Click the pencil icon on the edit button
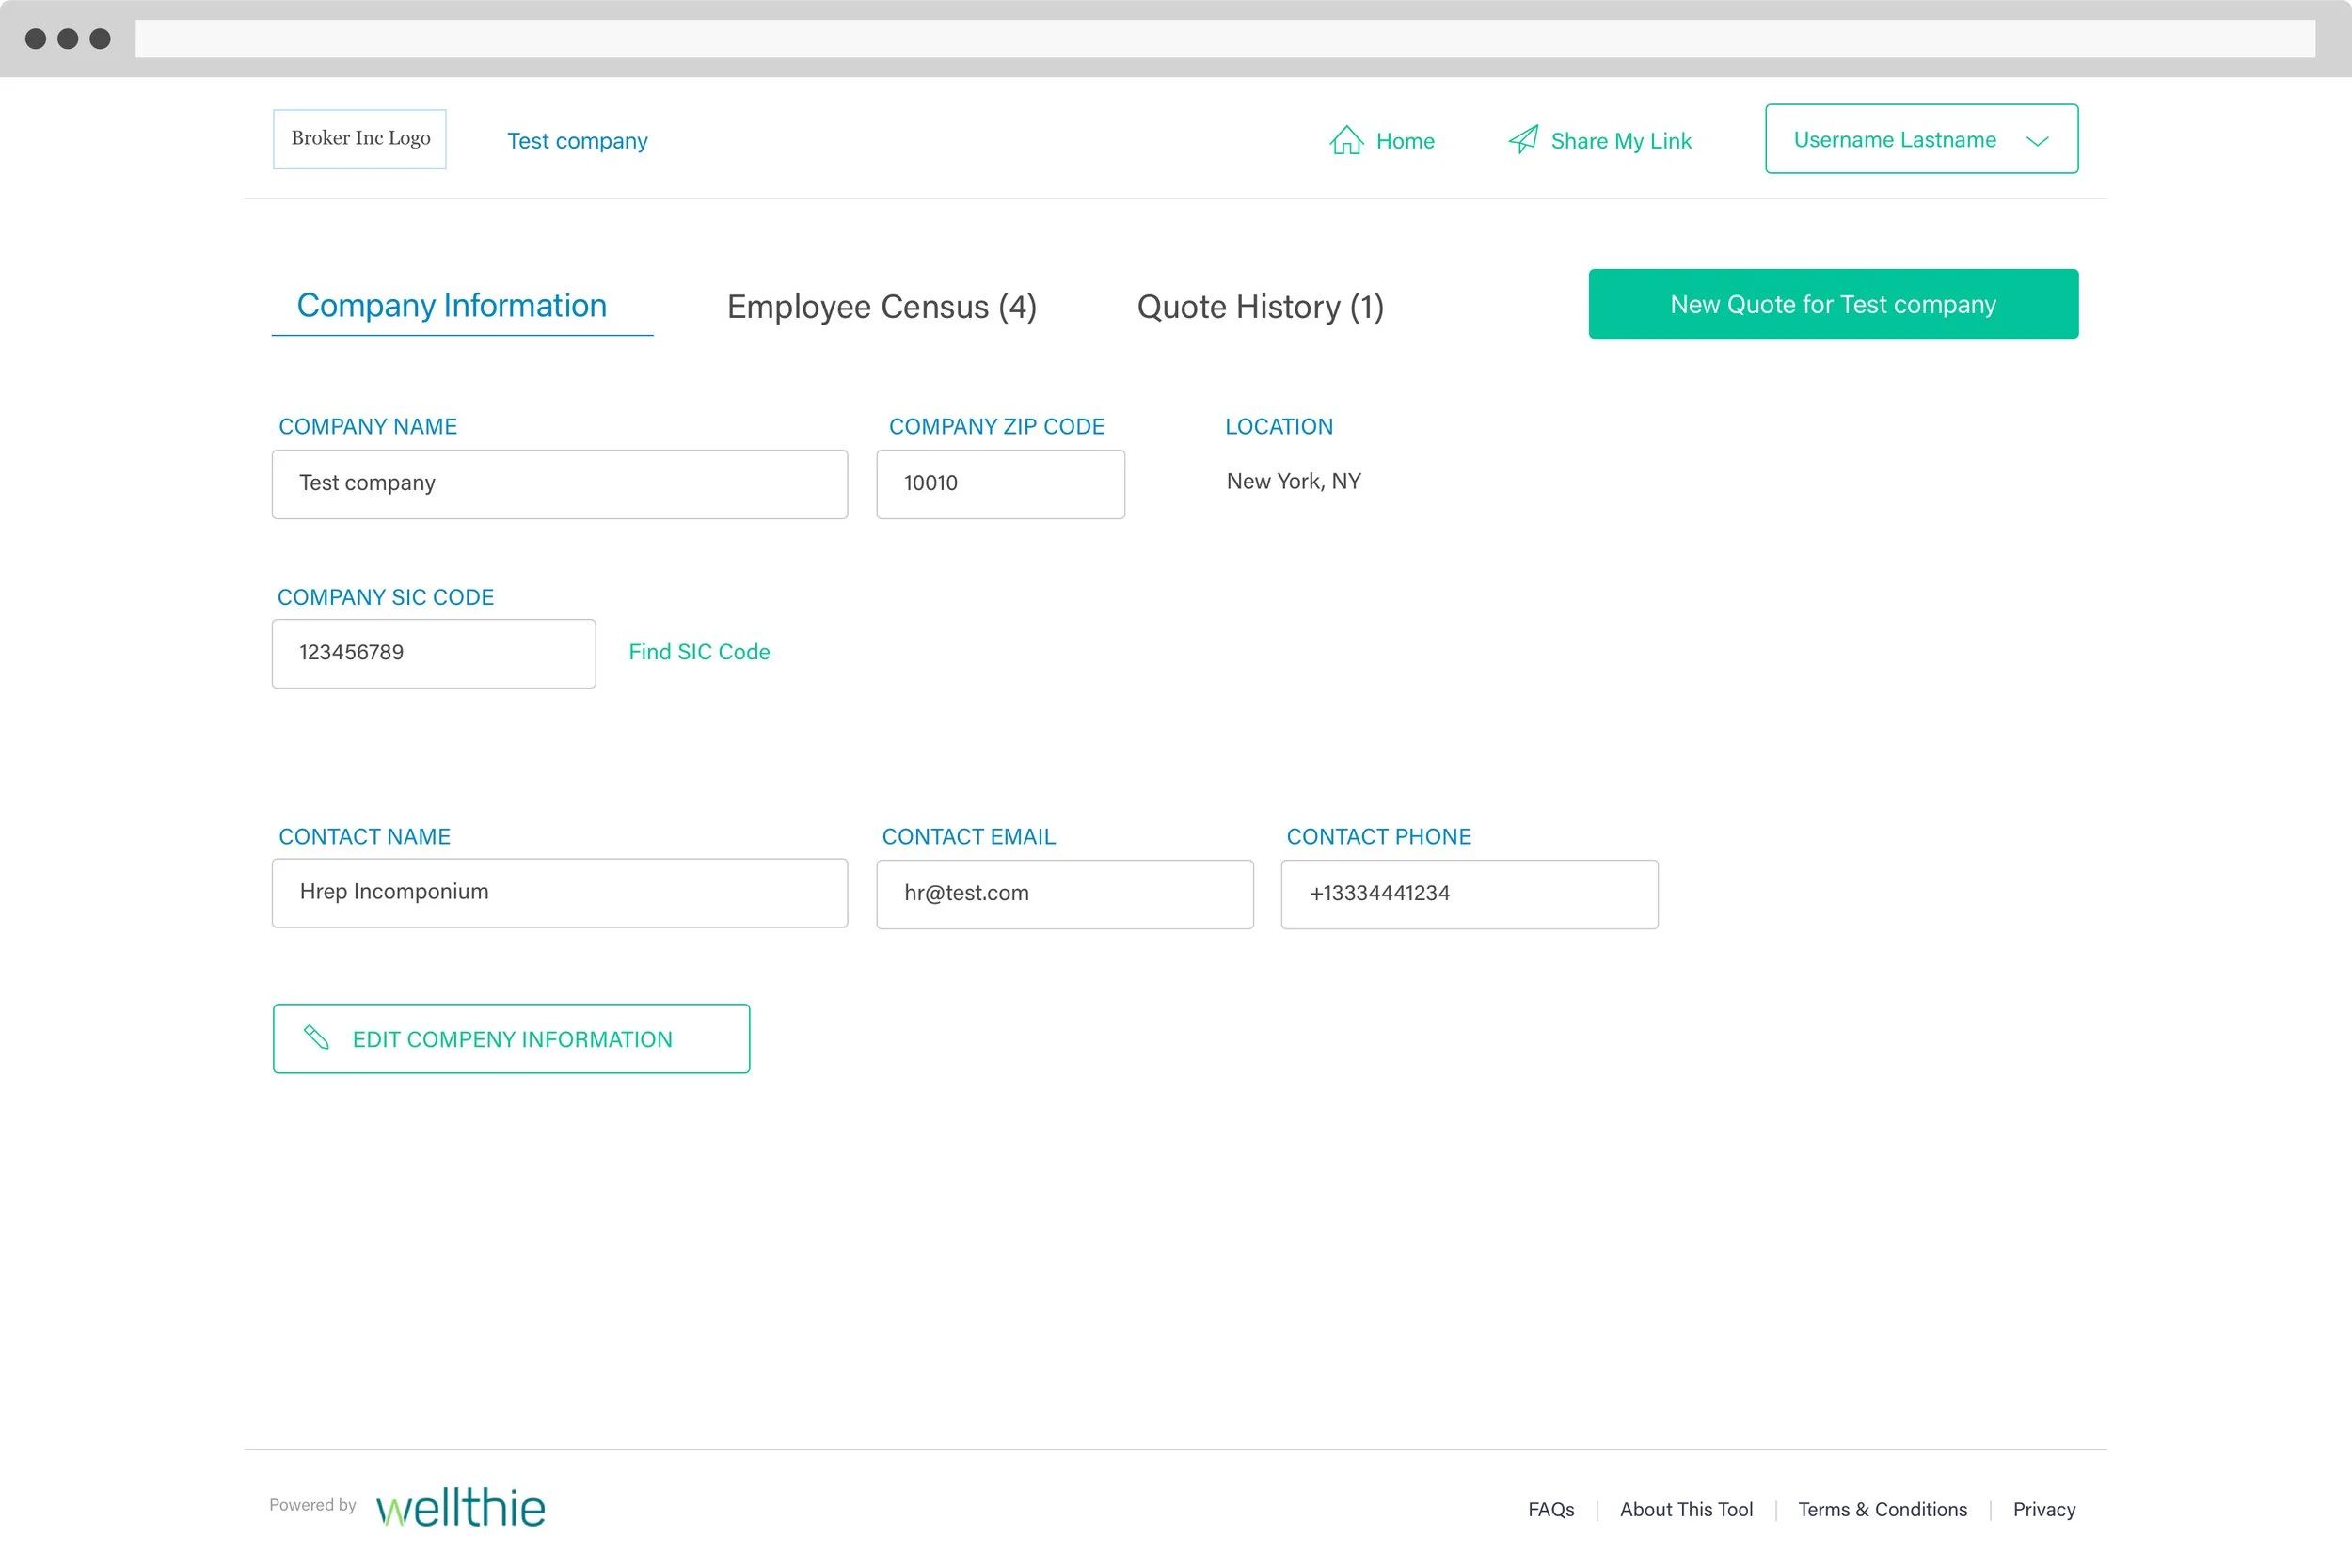 (316, 1038)
